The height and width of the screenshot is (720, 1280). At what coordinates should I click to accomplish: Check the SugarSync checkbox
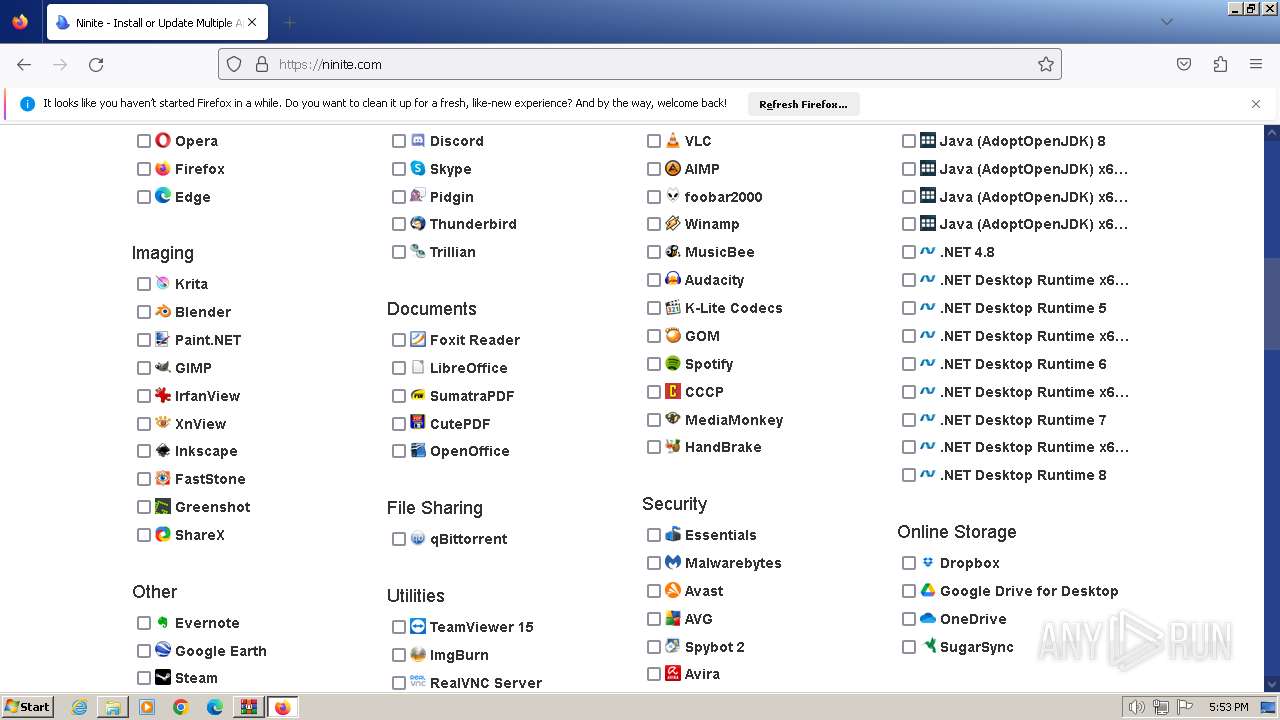(909, 647)
